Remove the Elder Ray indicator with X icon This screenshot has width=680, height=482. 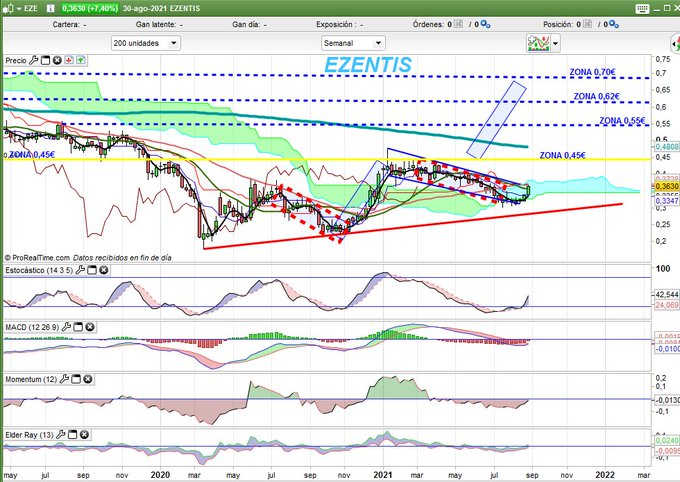coord(85,434)
